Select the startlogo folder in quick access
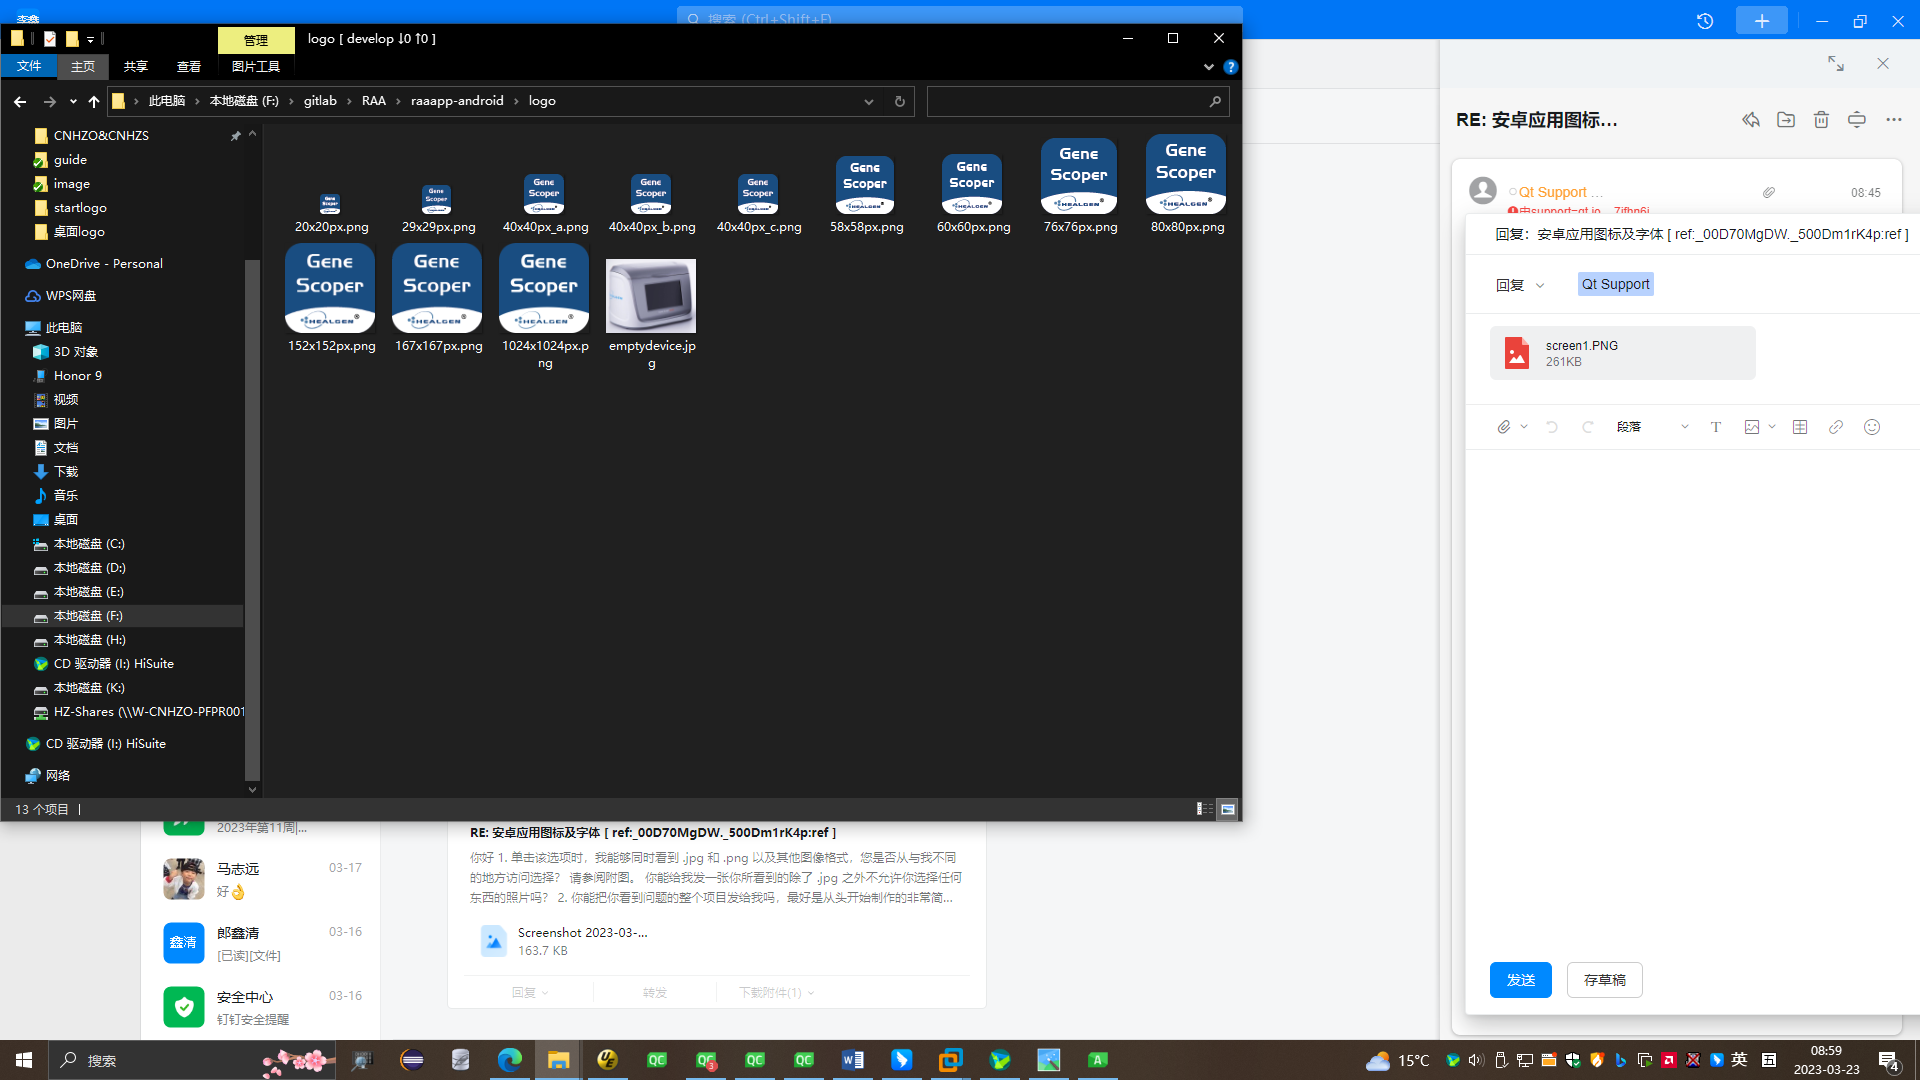The height and width of the screenshot is (1080, 1920). (x=80, y=208)
